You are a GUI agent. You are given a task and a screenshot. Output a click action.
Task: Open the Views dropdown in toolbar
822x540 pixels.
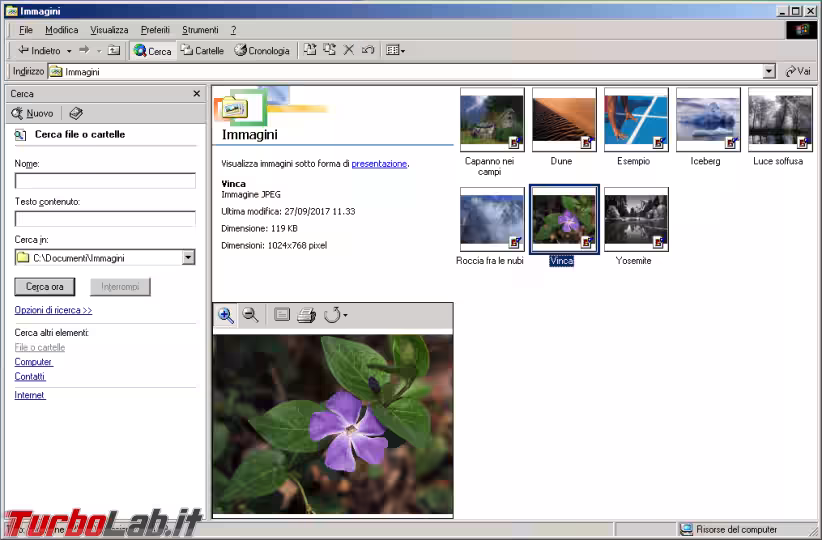tap(395, 50)
